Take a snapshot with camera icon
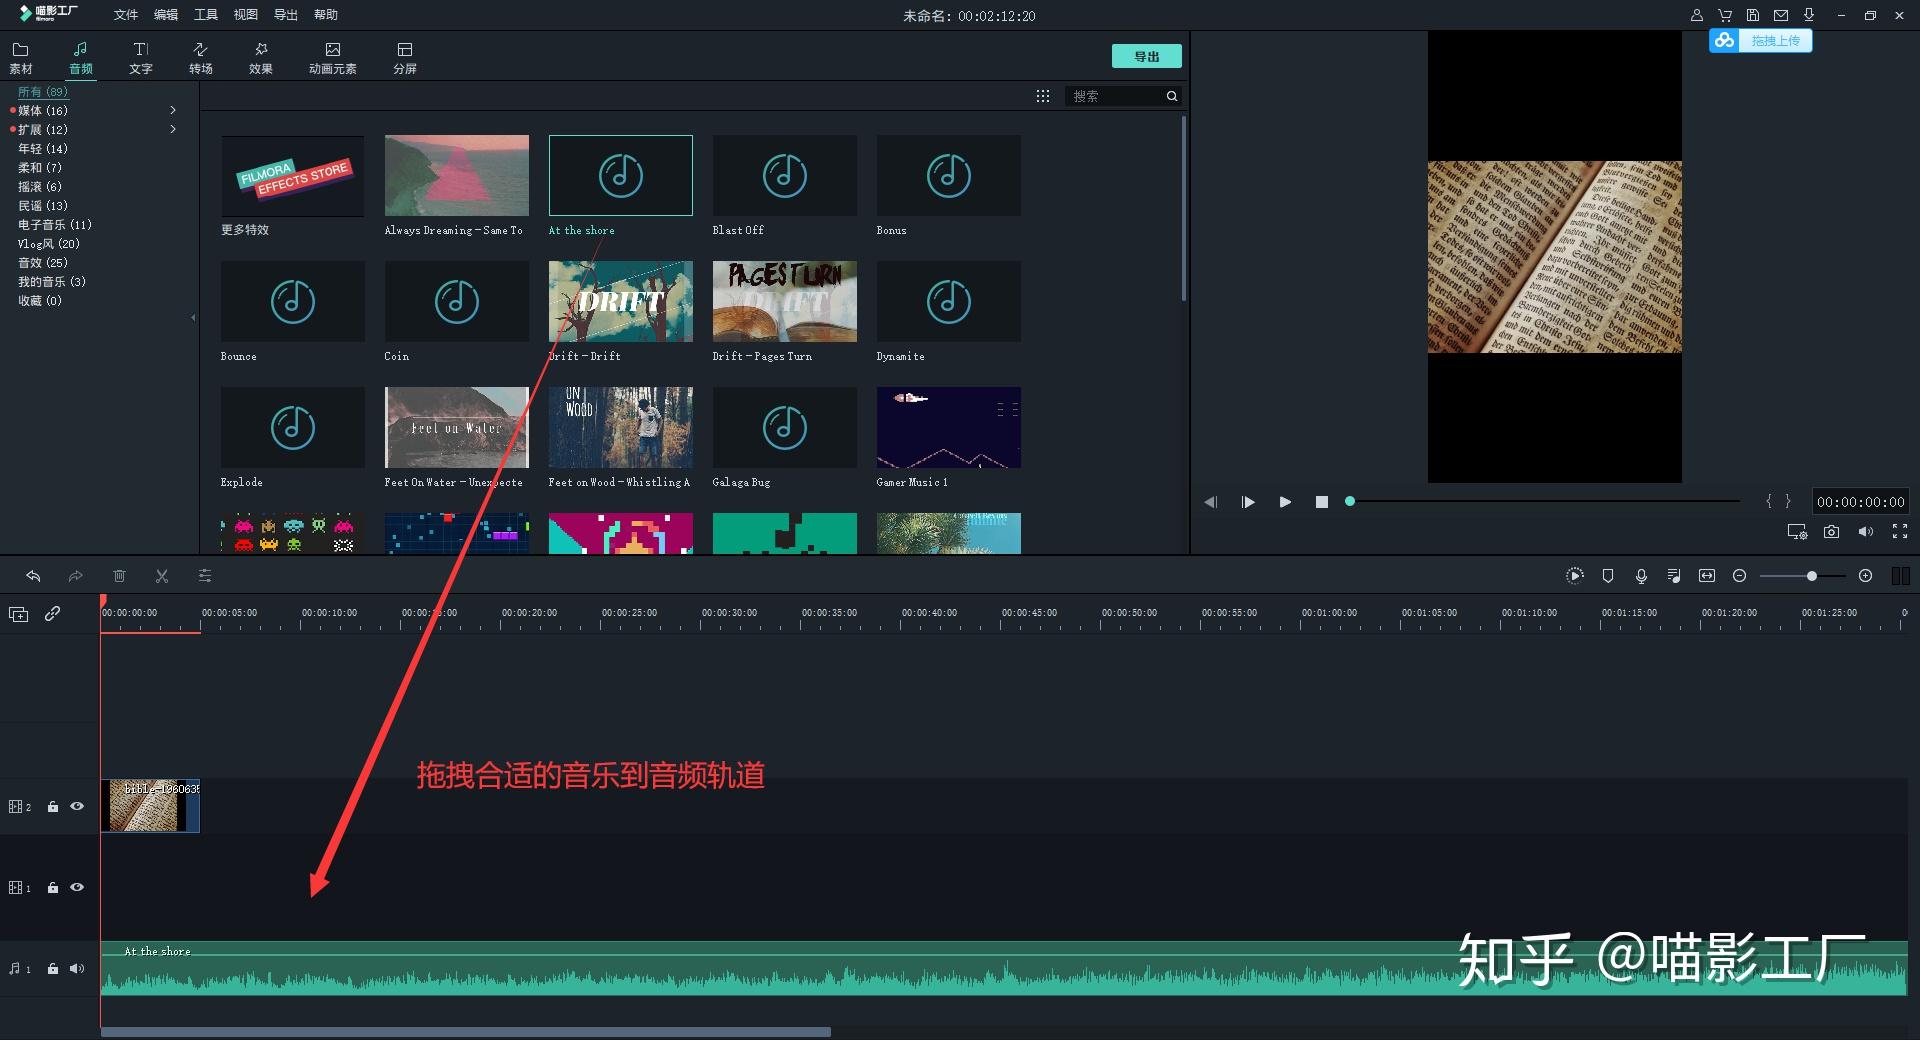The height and width of the screenshot is (1040, 1920). 1831,532
